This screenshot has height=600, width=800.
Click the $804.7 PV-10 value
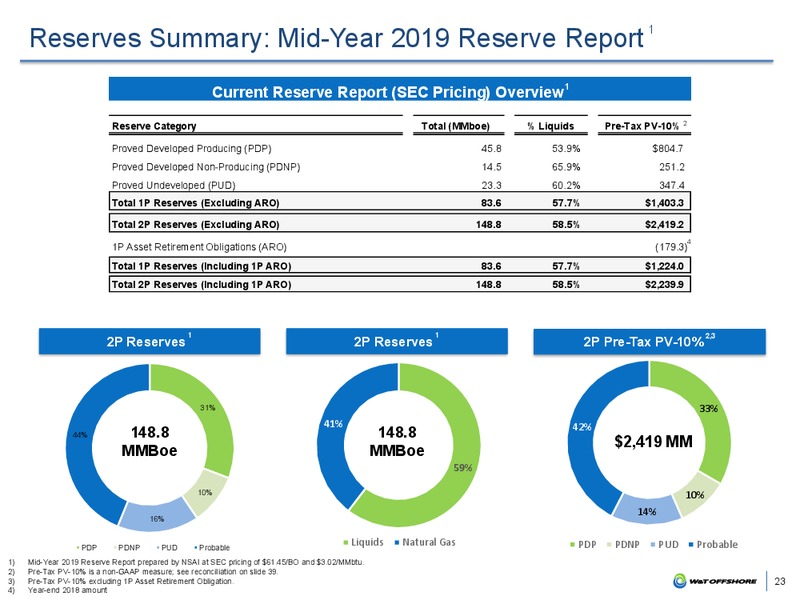click(x=667, y=149)
